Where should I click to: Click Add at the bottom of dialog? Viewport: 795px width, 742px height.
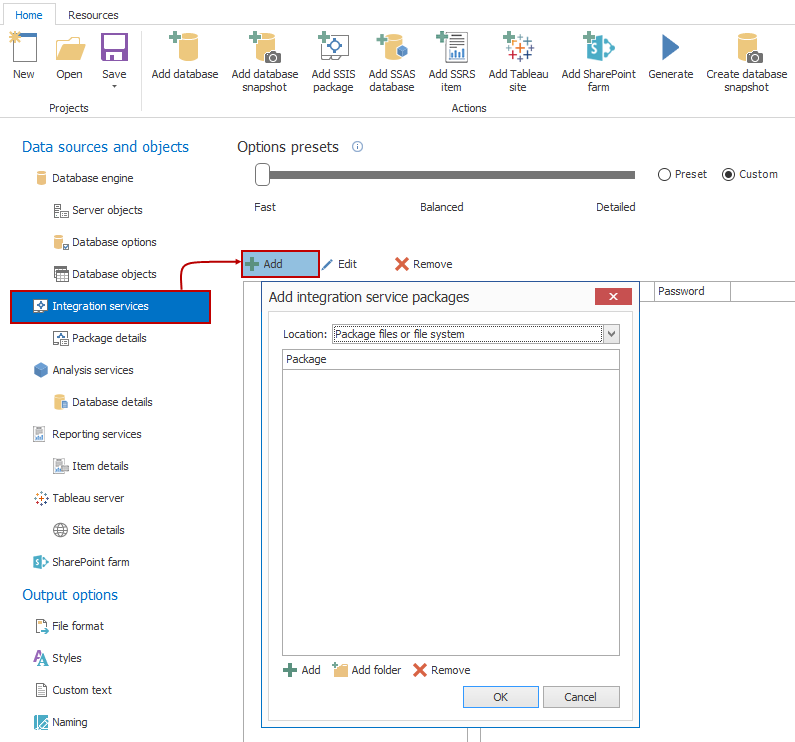click(x=302, y=670)
